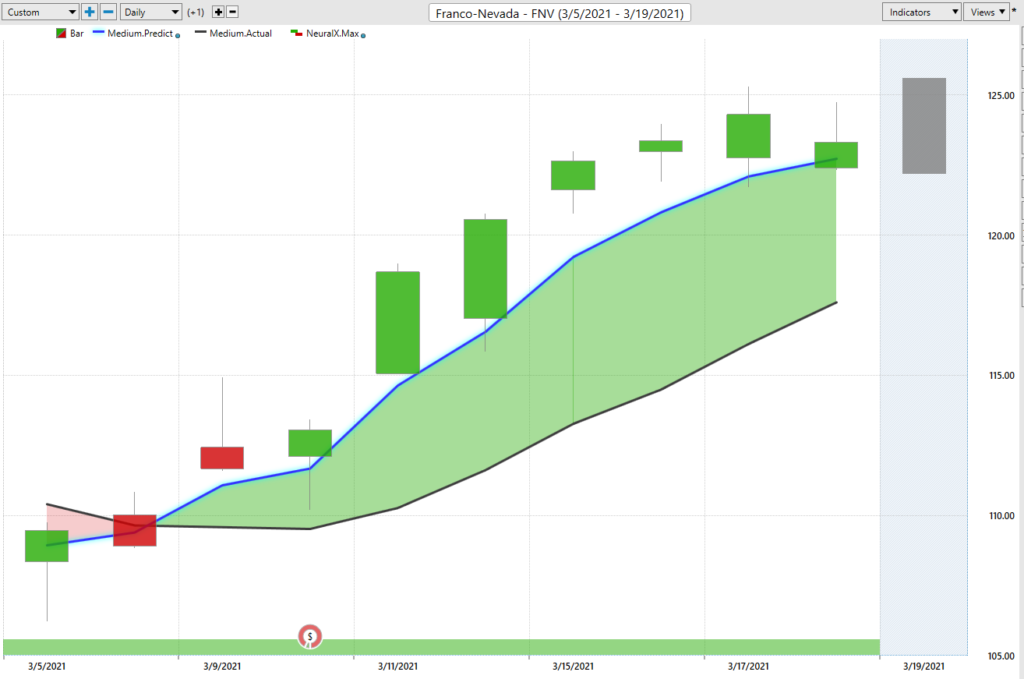Click the blue minus zoom-out button
The width and height of the screenshot is (1024, 679).
(x=109, y=12)
